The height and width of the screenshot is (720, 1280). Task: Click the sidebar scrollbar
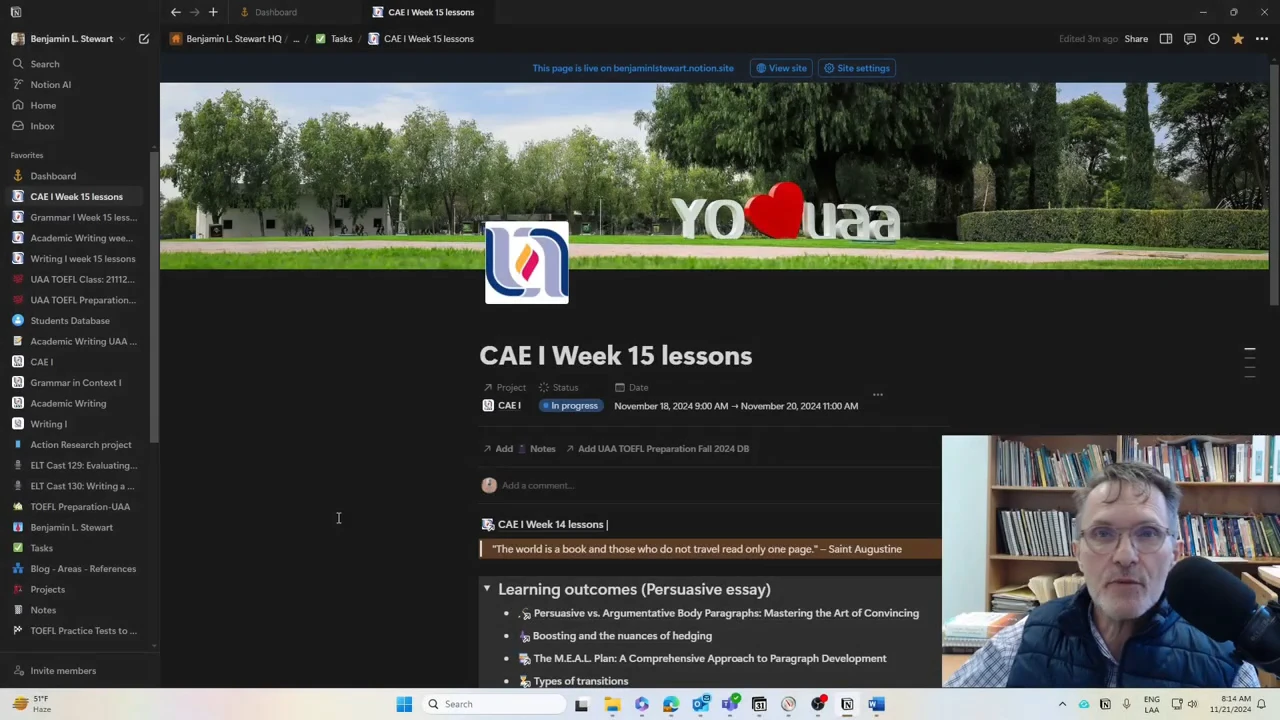154,295
